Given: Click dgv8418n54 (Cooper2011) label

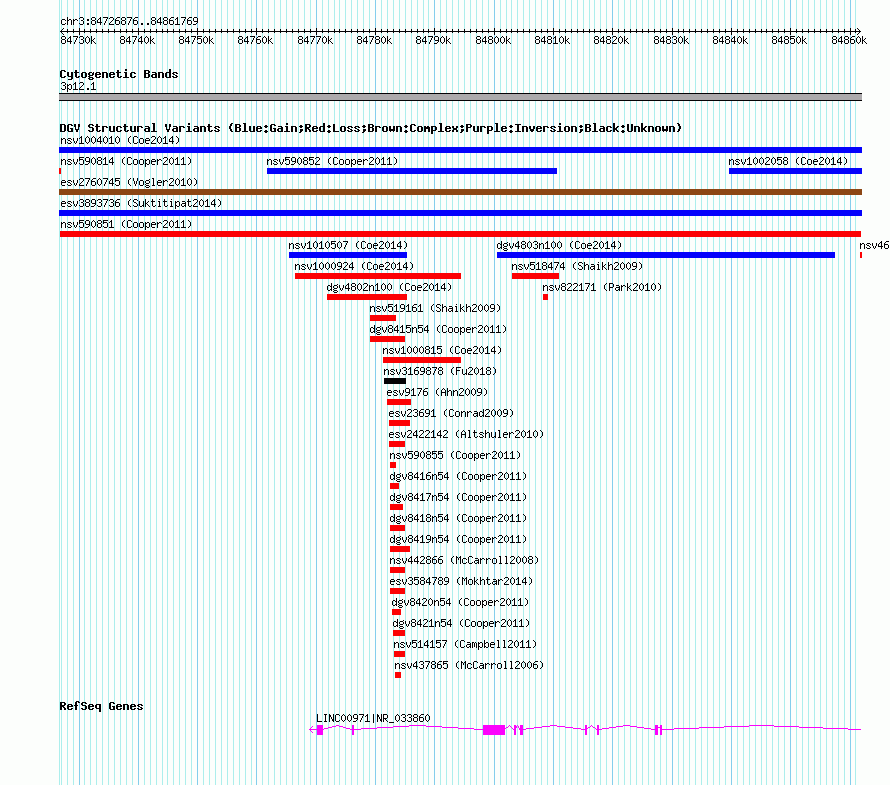Looking at the screenshot, I should point(459,518).
